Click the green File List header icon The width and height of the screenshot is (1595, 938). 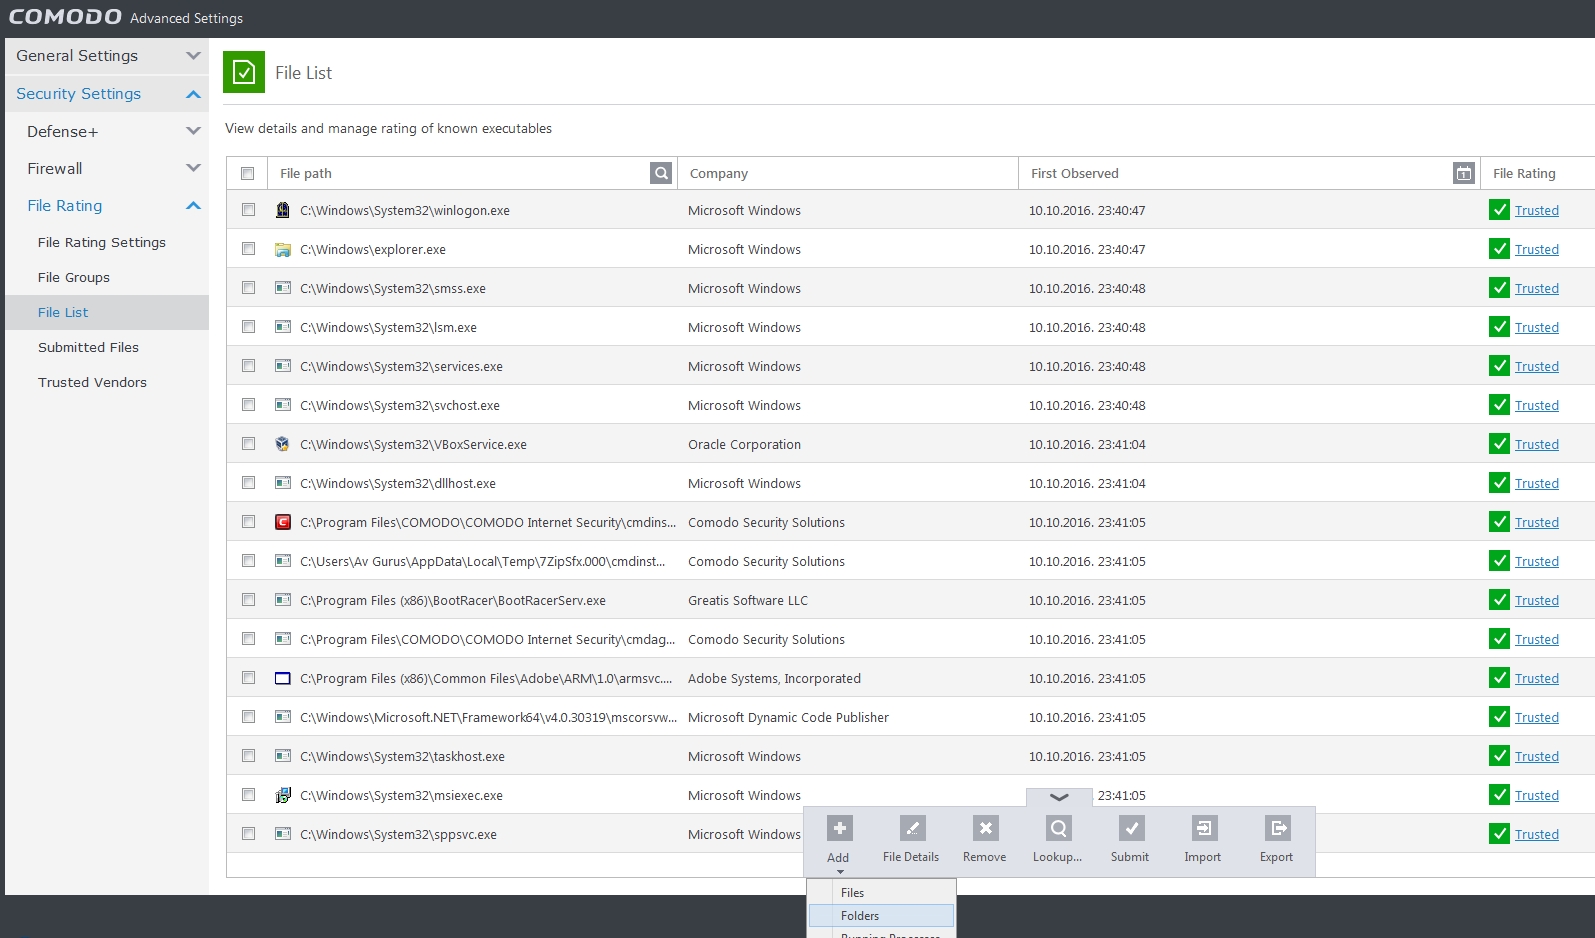[x=244, y=72]
